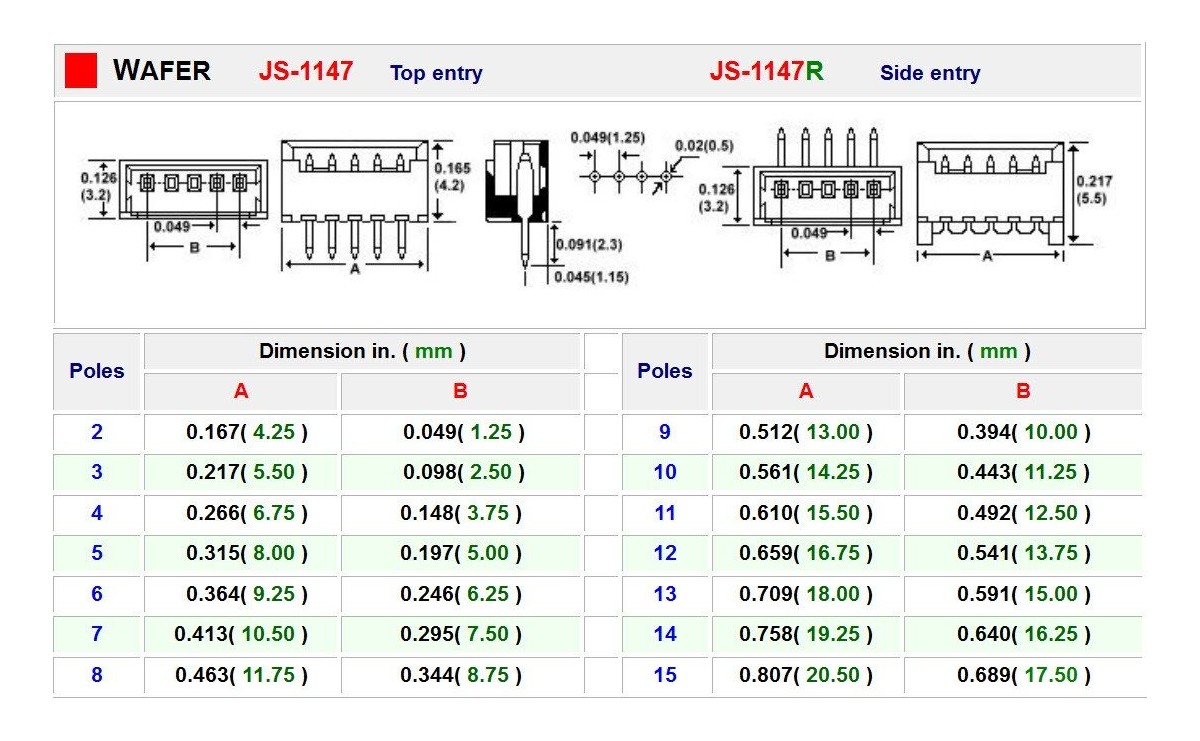Click the red square logo icon
Screen dimensions: 1200x741
point(79,69)
